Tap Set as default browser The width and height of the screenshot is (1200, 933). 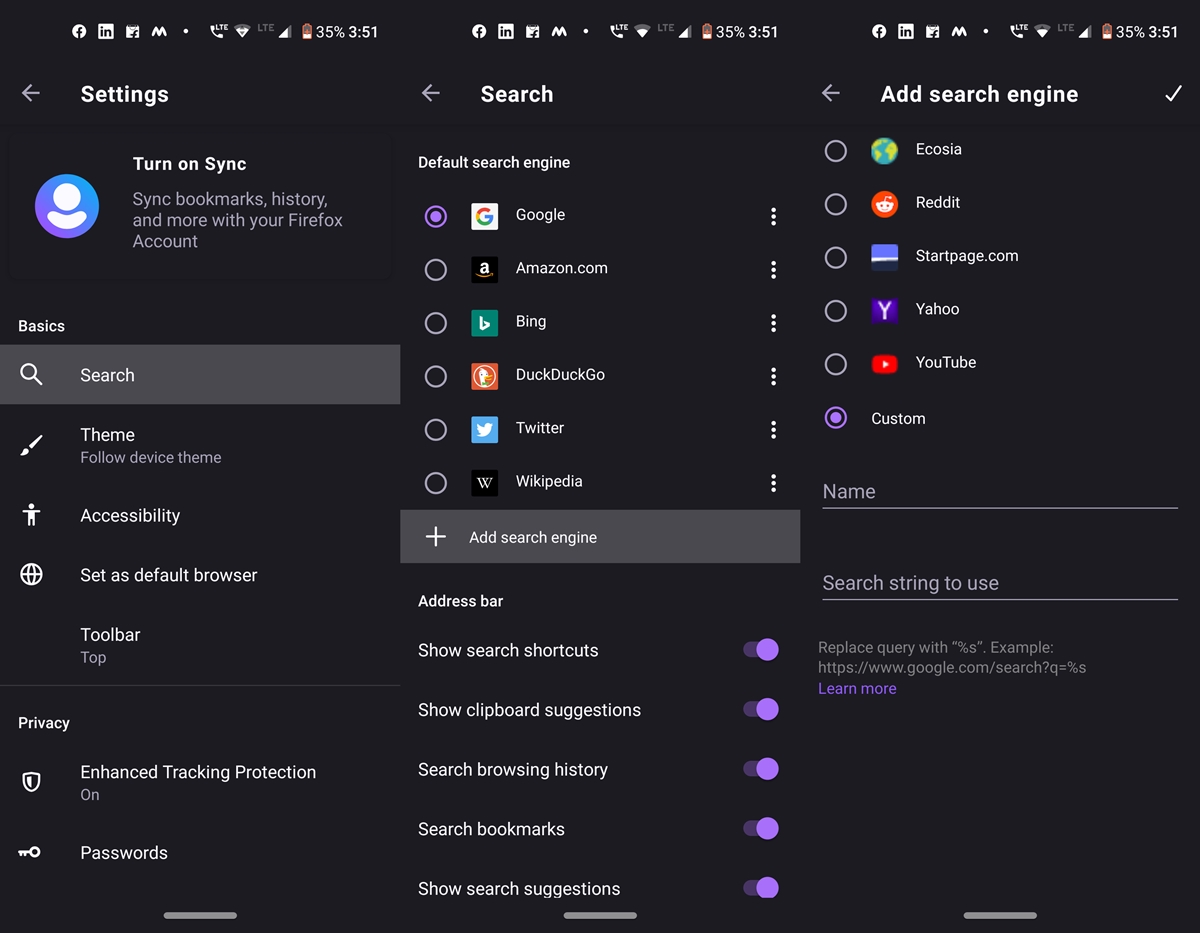(x=200, y=575)
